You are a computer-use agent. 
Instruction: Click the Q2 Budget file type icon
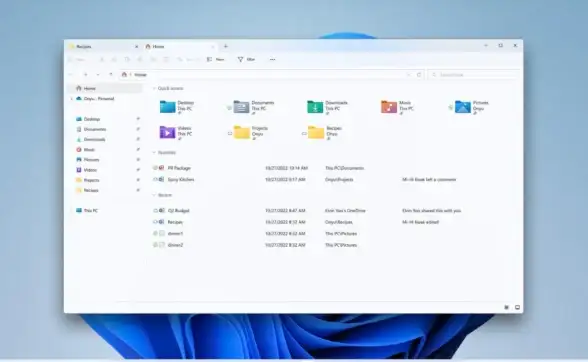click(x=162, y=210)
